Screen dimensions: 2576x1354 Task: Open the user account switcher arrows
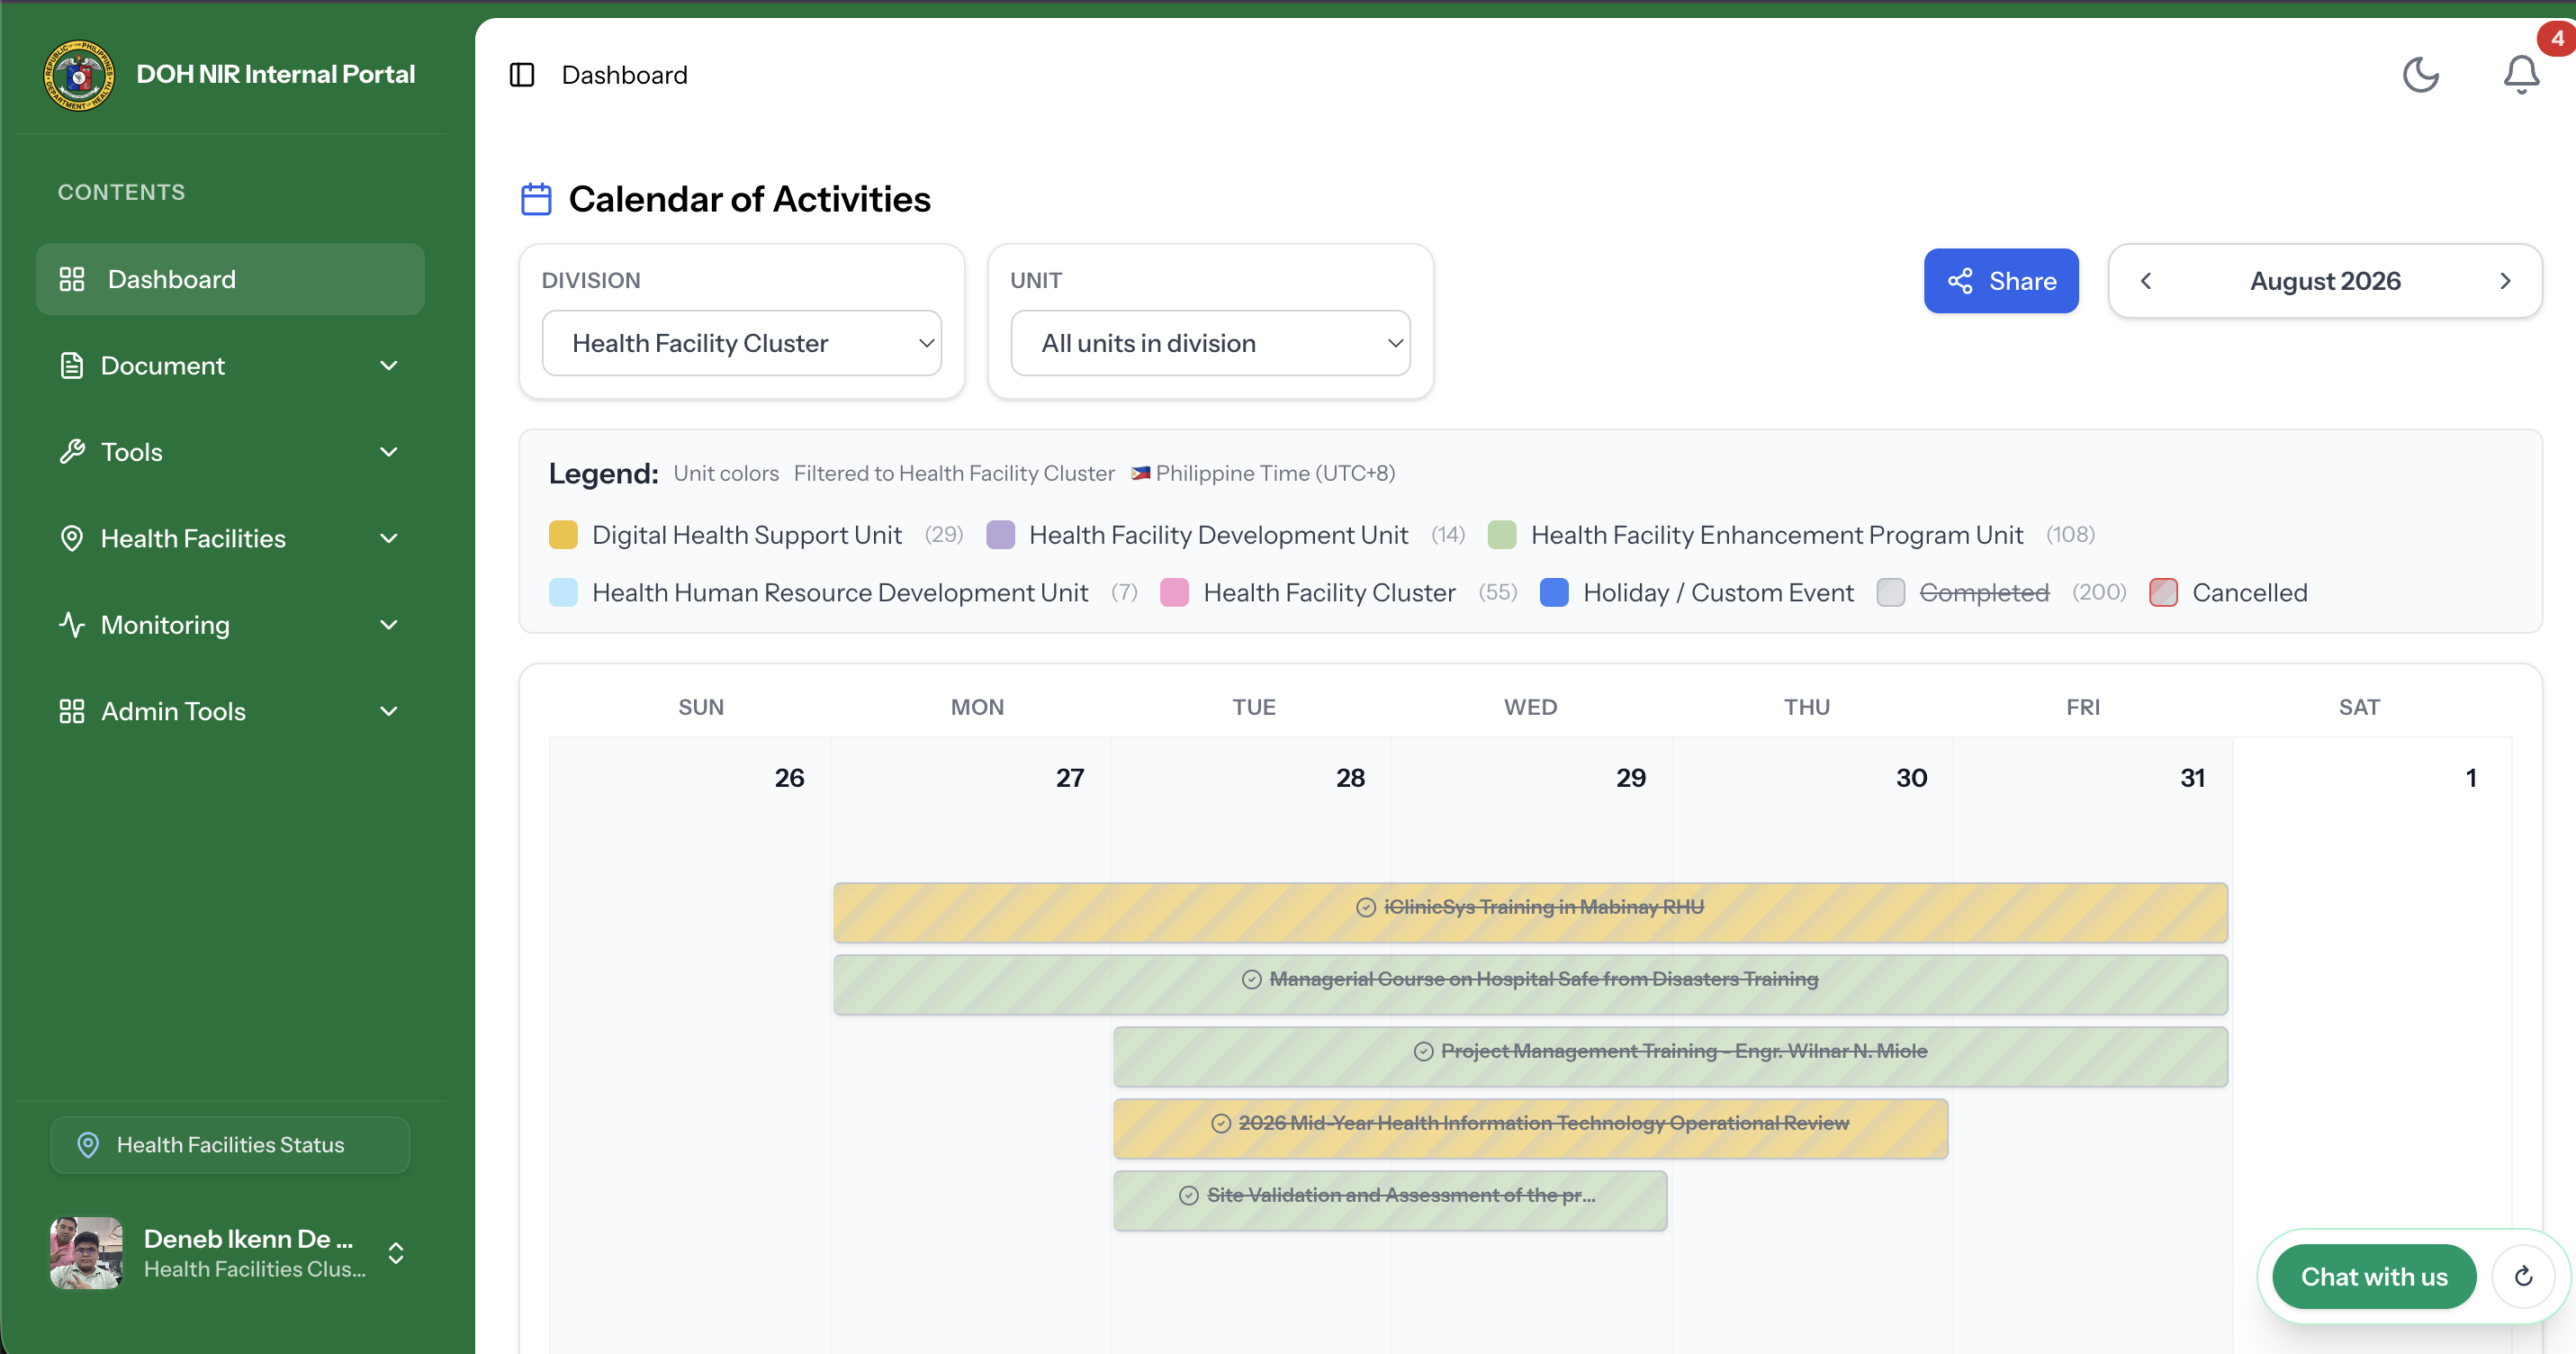(x=396, y=1253)
